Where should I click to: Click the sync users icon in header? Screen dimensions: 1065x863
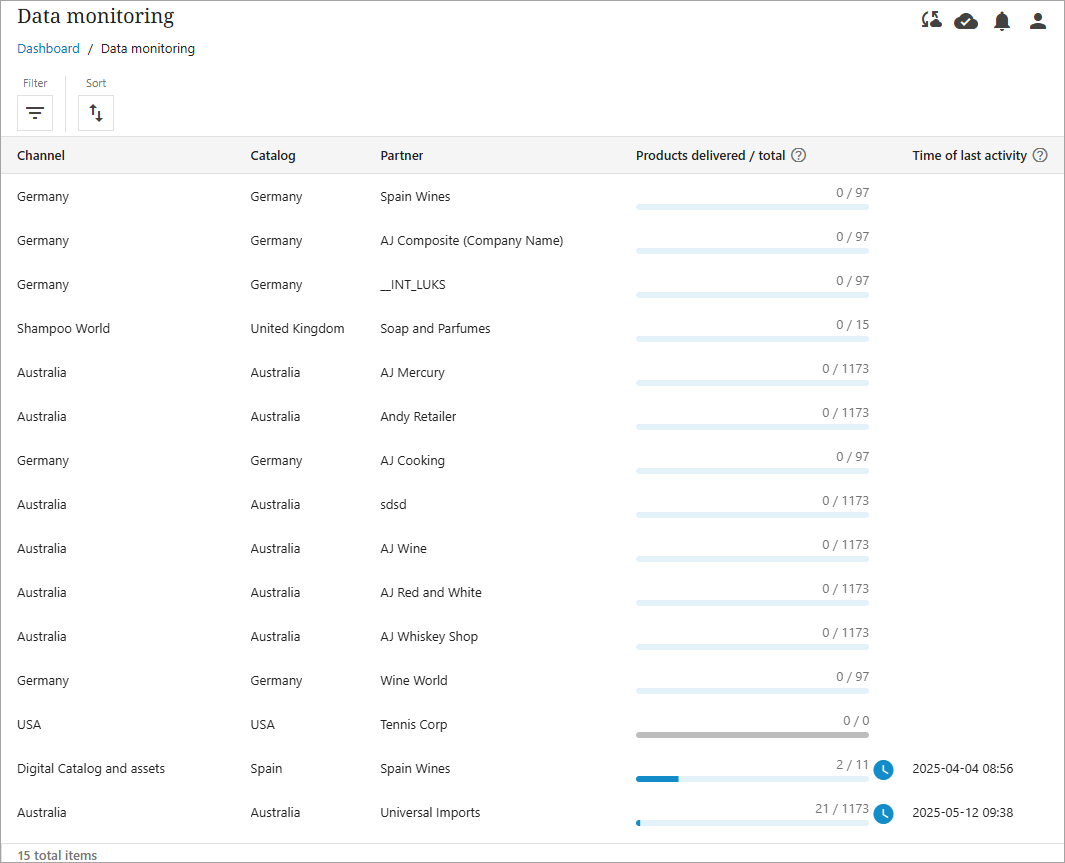point(931,21)
